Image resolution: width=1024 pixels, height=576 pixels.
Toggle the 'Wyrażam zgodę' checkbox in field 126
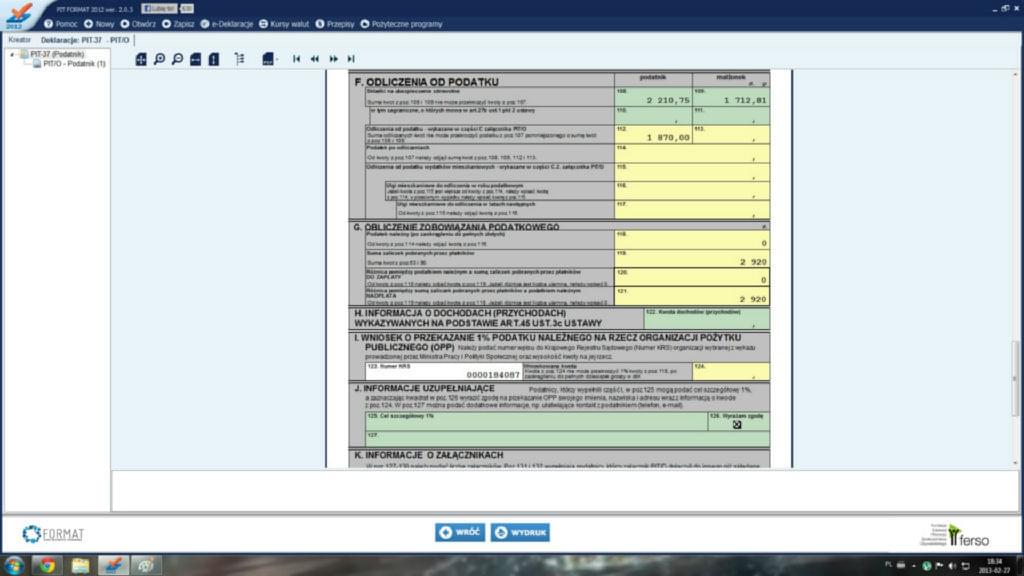click(737, 424)
